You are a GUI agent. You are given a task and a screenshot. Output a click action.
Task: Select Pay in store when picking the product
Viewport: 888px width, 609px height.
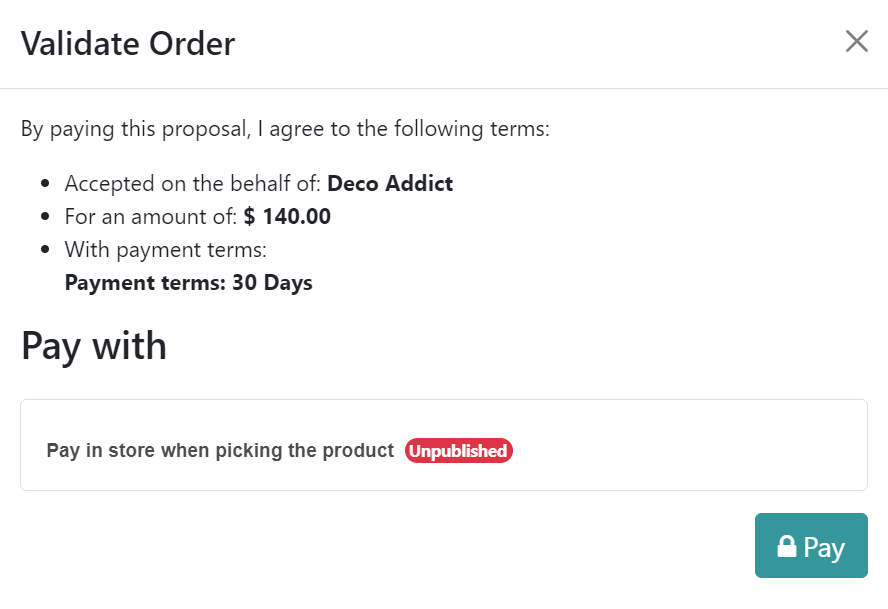[220, 450]
